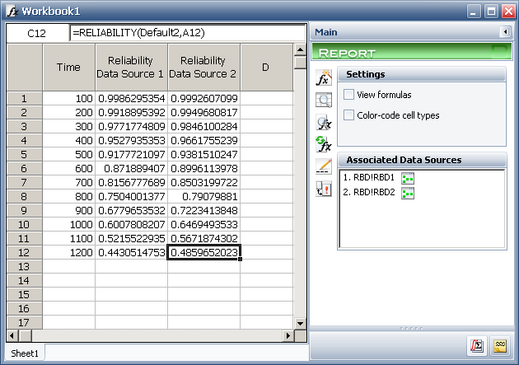Select data source 2. RBD!RBD2
Image resolution: width=519 pixels, height=365 pixels.
coord(369,192)
